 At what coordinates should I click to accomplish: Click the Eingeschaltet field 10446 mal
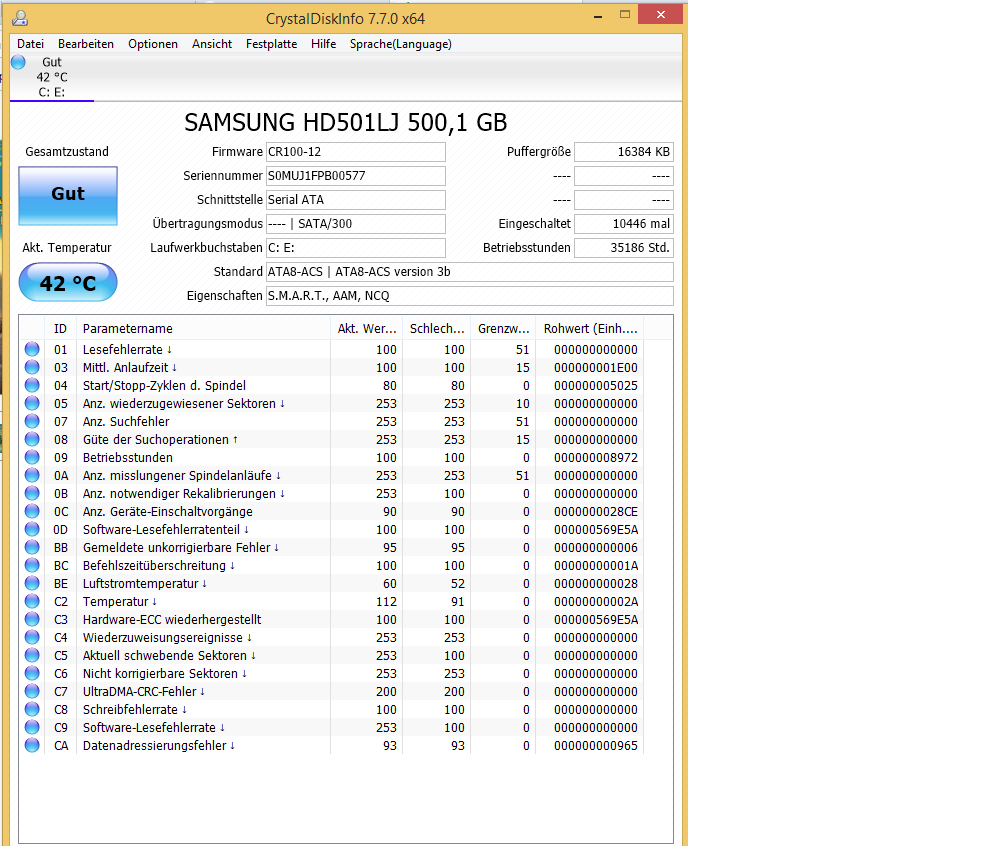click(x=624, y=224)
